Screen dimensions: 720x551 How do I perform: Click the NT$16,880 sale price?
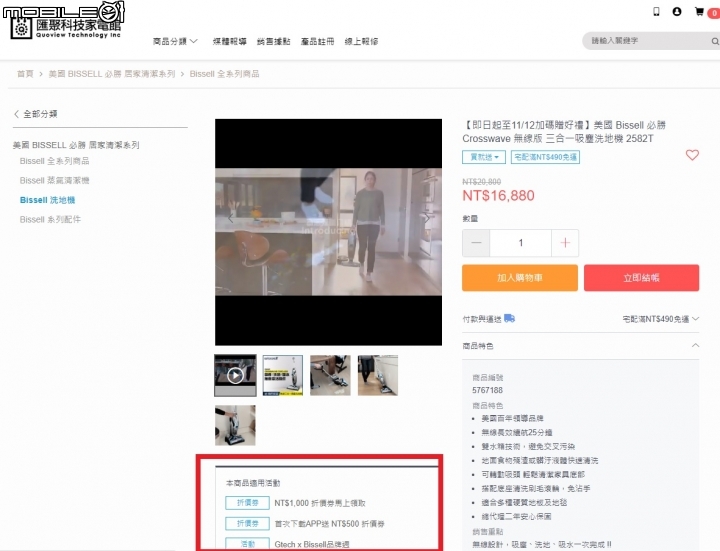point(499,196)
